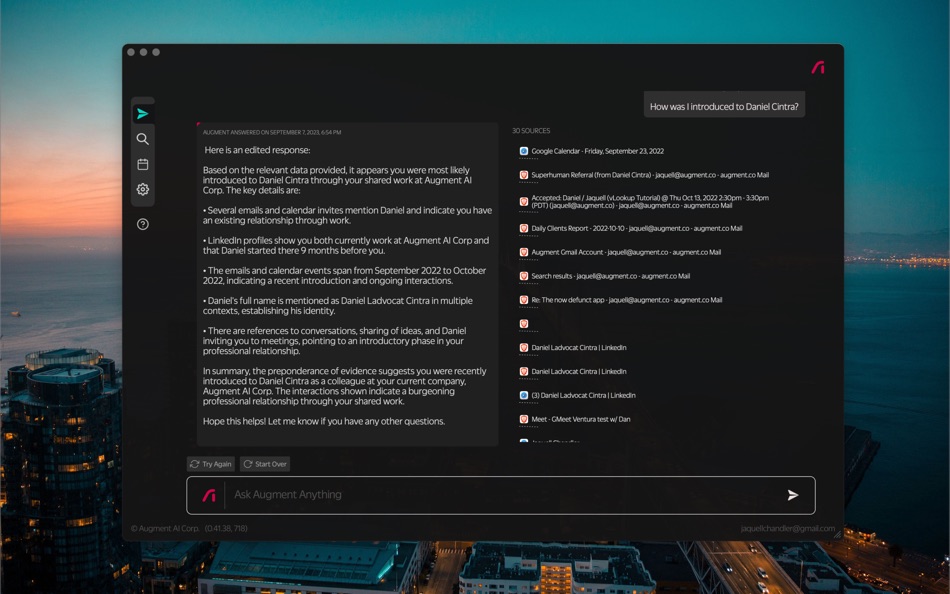Click icon beside Re: The now defunct app

point(524,299)
